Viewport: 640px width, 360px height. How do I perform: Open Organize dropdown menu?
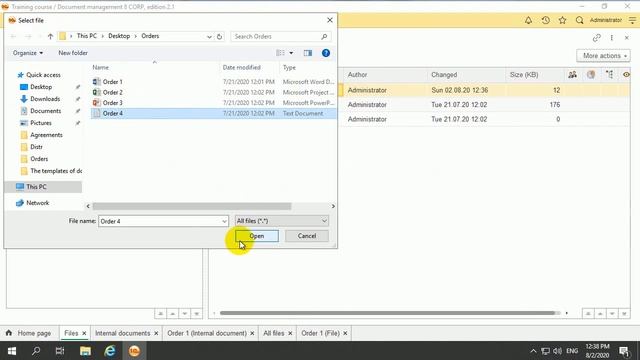[x=28, y=53]
